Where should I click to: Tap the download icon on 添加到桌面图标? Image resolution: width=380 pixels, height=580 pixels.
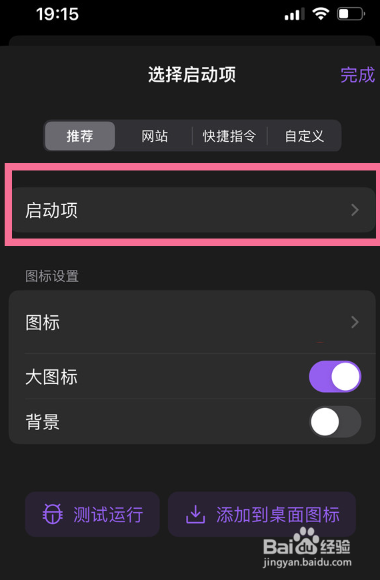195,514
